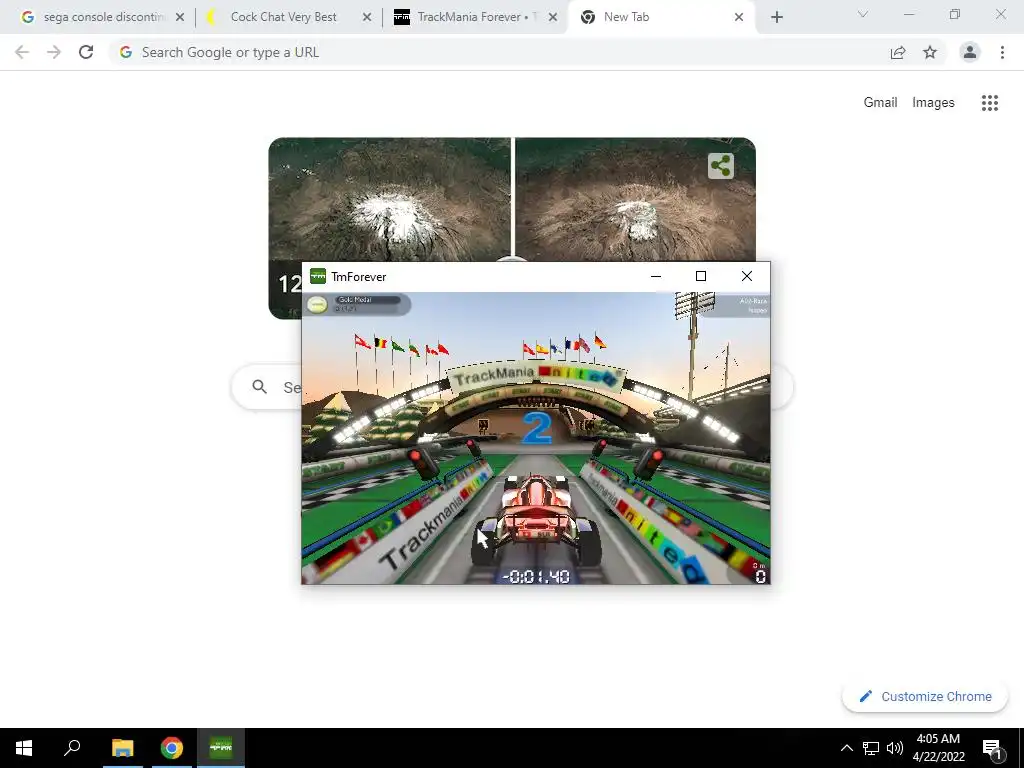Go back with the browser back arrow

[x=22, y=52]
